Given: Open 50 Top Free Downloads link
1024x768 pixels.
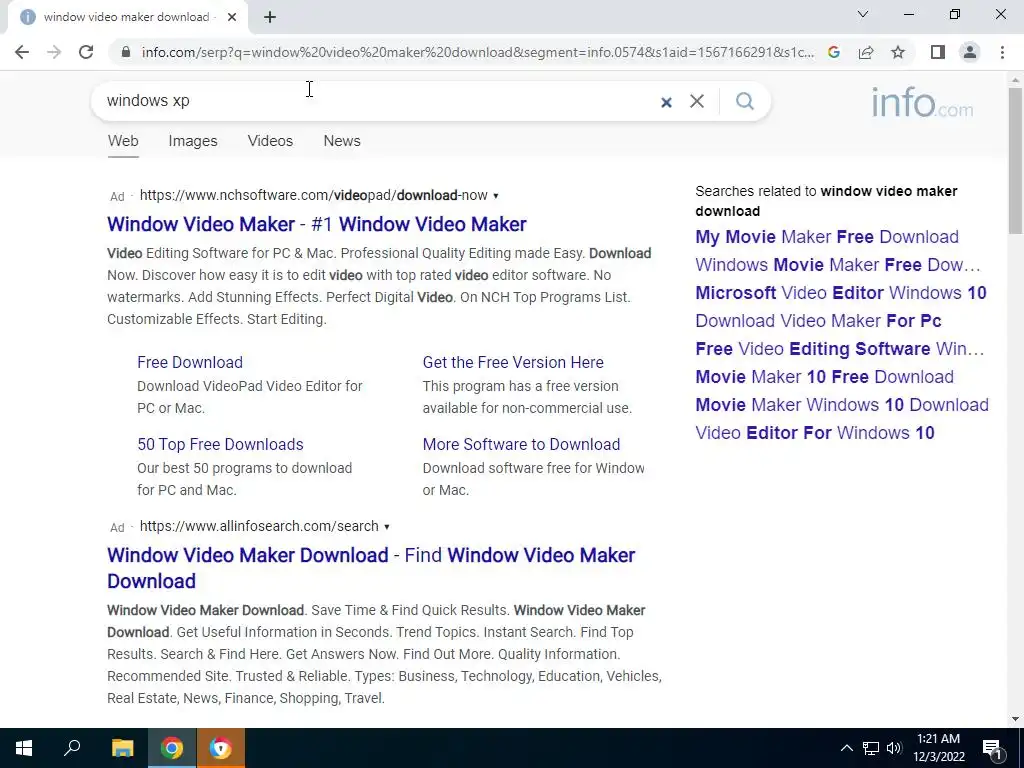Looking at the screenshot, I should point(220,444).
